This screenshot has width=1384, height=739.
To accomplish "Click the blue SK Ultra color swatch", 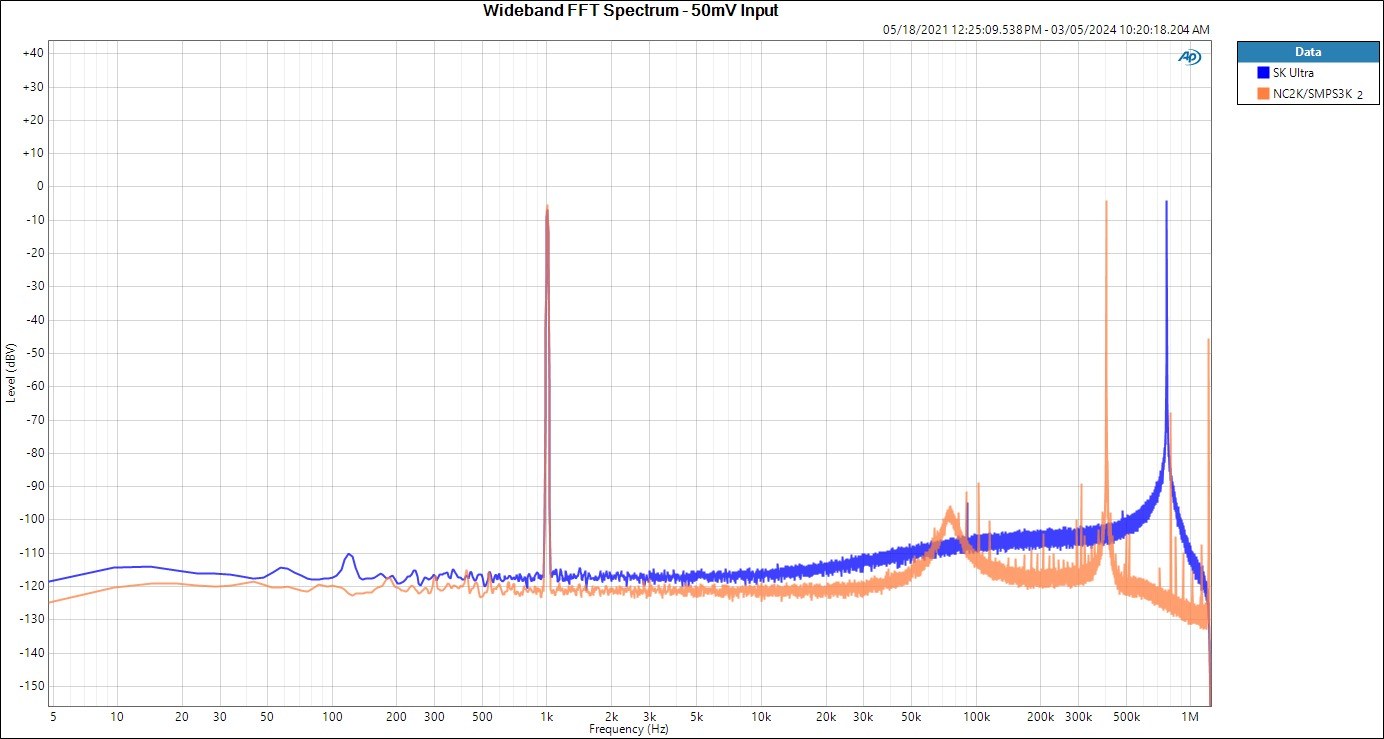I will click(x=1262, y=73).
